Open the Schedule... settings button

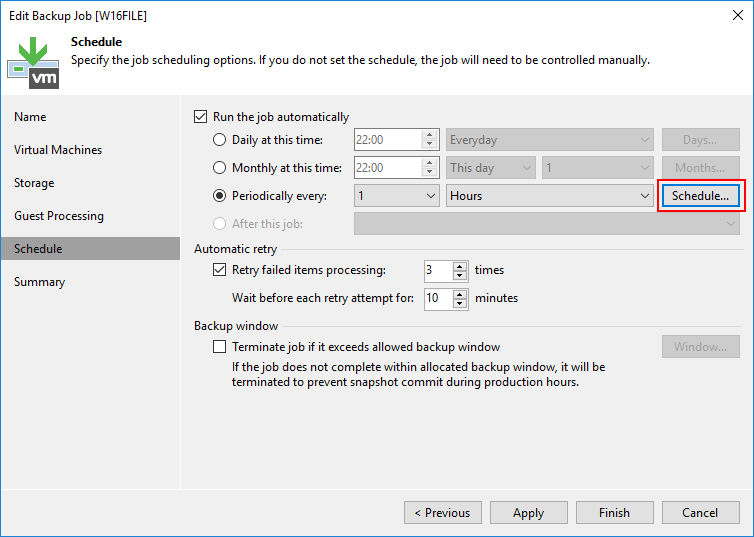(700, 196)
